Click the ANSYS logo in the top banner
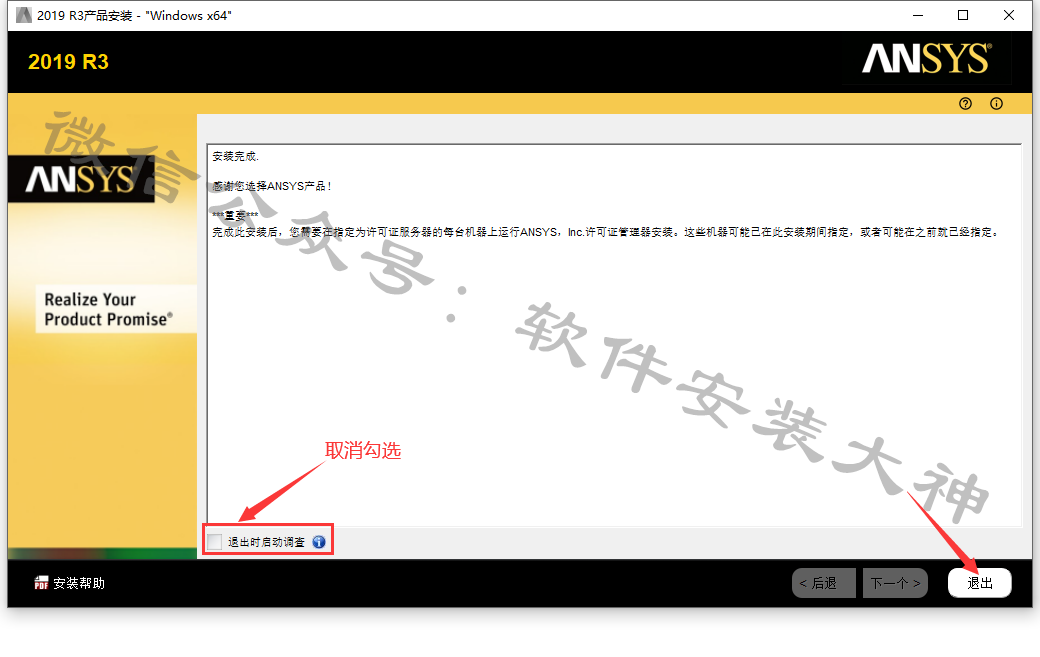 pyautogui.click(x=927, y=58)
